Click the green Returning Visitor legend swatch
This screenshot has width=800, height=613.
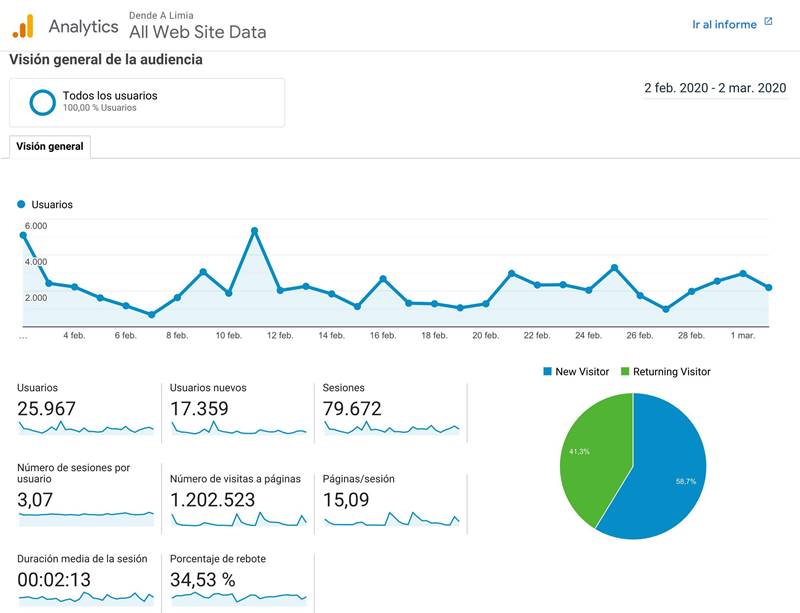point(625,372)
